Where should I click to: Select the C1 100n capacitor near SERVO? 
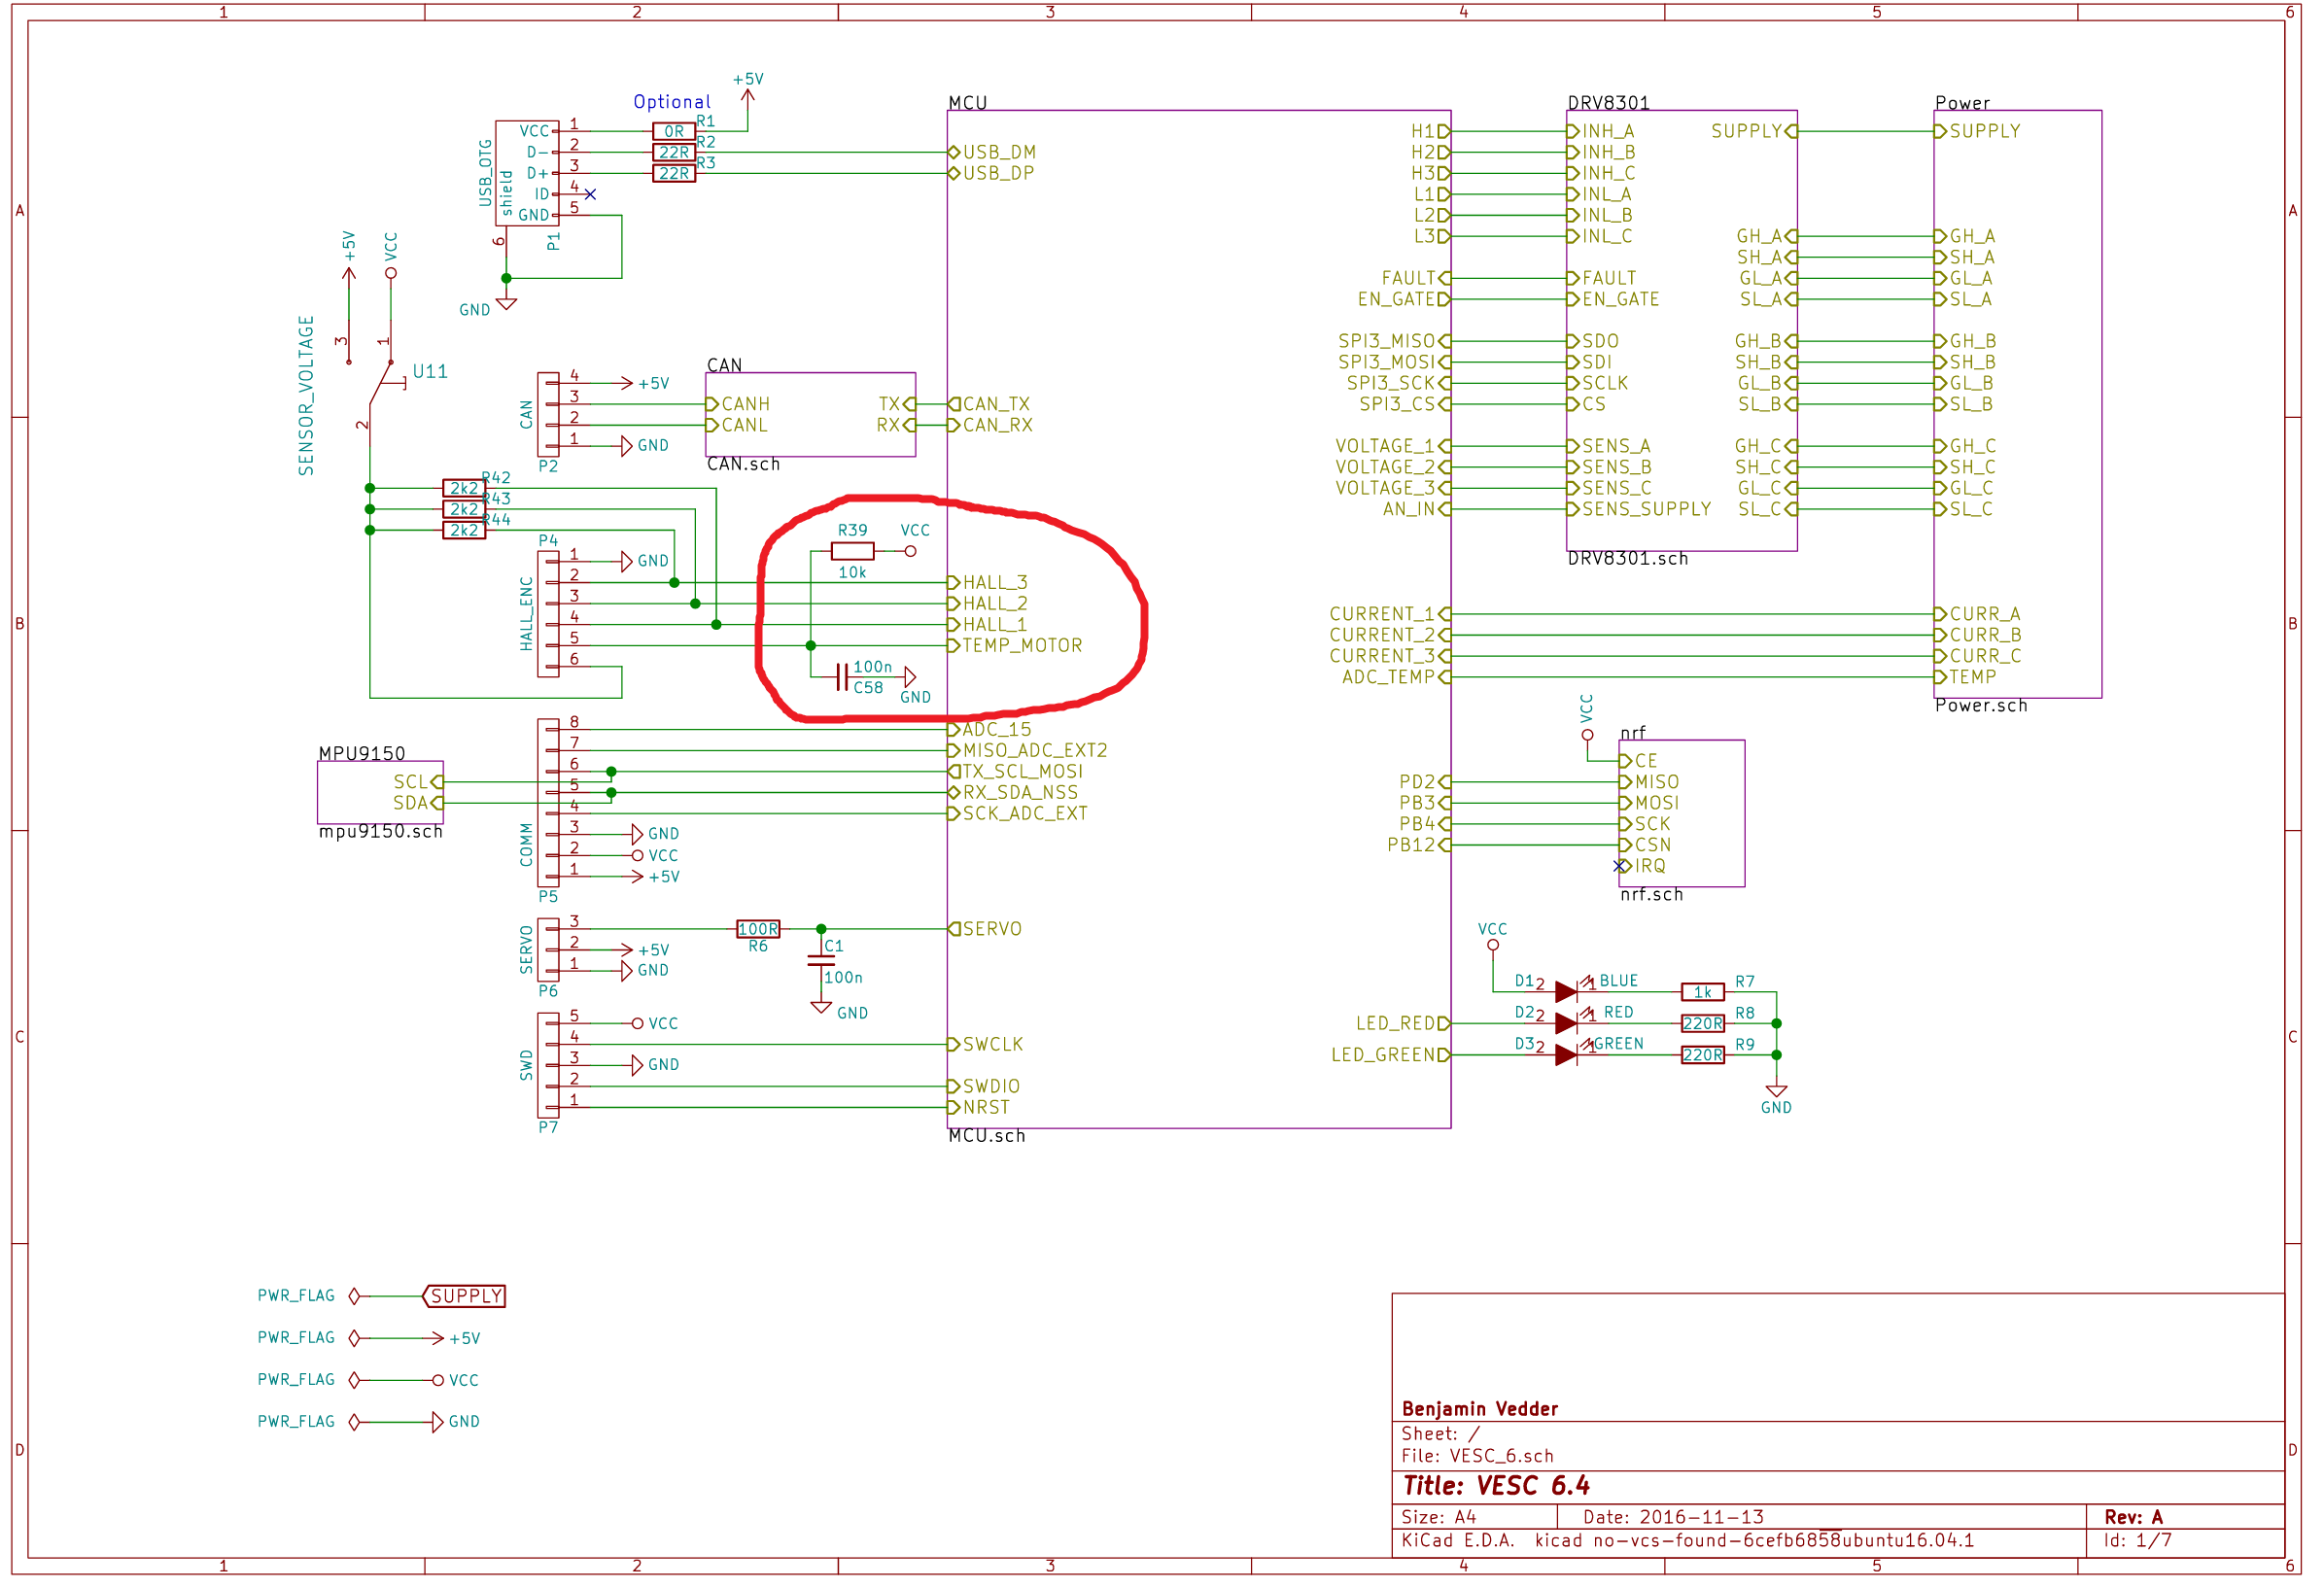pos(821,961)
